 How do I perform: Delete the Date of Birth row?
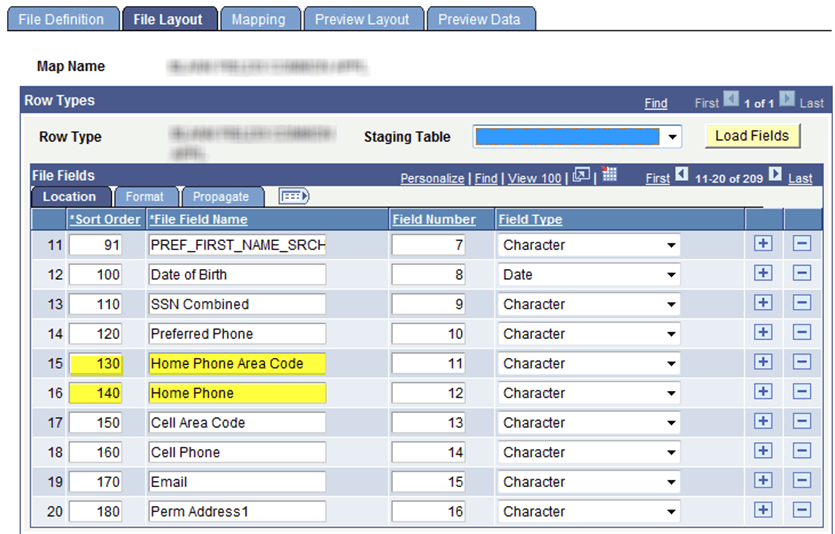(x=801, y=274)
